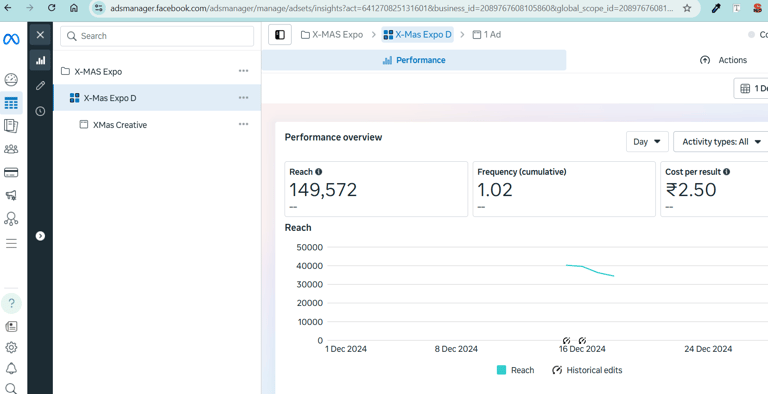Toggle Historical edits legend item
Image resolution: width=768 pixels, height=394 pixels.
[x=587, y=370]
